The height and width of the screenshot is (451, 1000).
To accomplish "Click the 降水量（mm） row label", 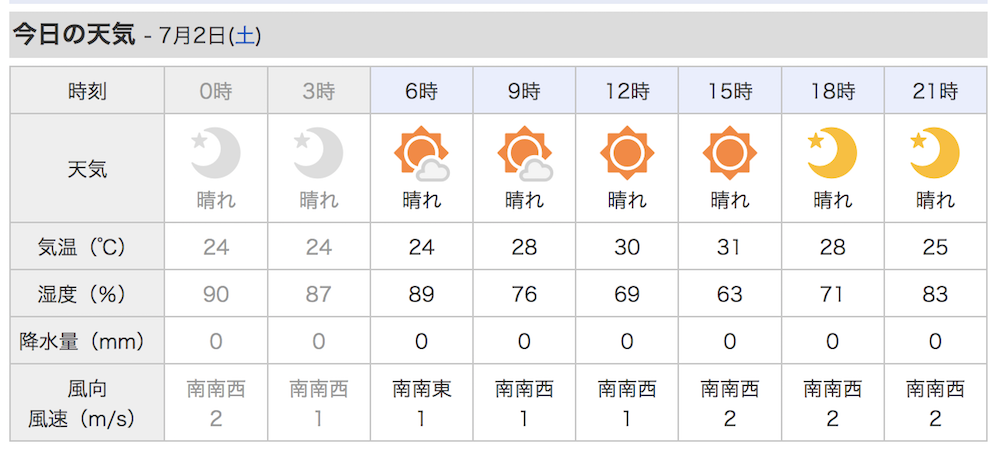I will (82, 341).
